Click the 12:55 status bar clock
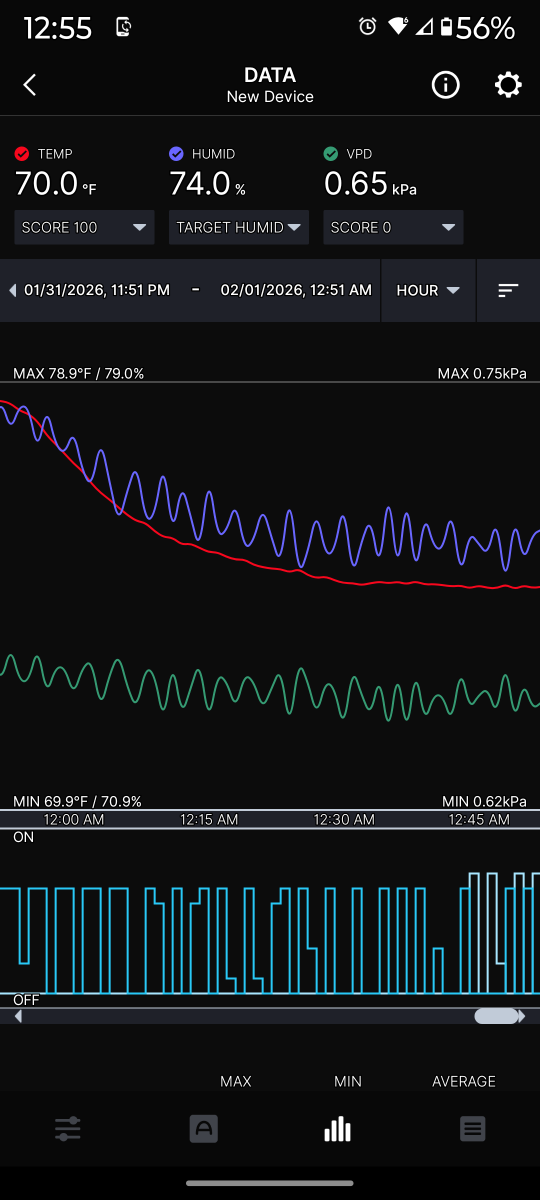 tap(57, 28)
